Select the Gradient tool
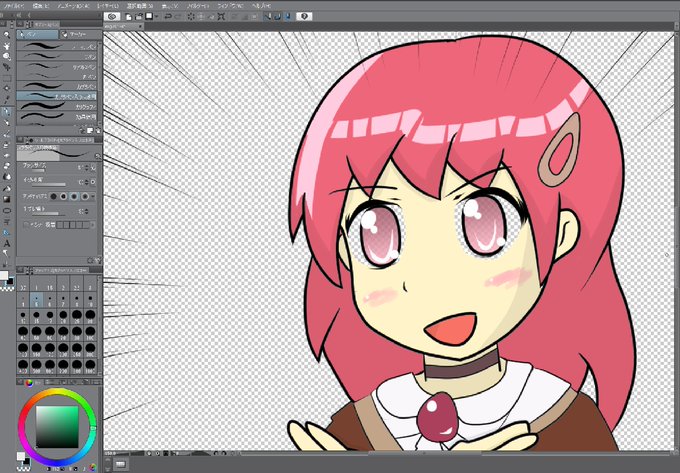The image size is (680, 473). pyautogui.click(x=7, y=199)
